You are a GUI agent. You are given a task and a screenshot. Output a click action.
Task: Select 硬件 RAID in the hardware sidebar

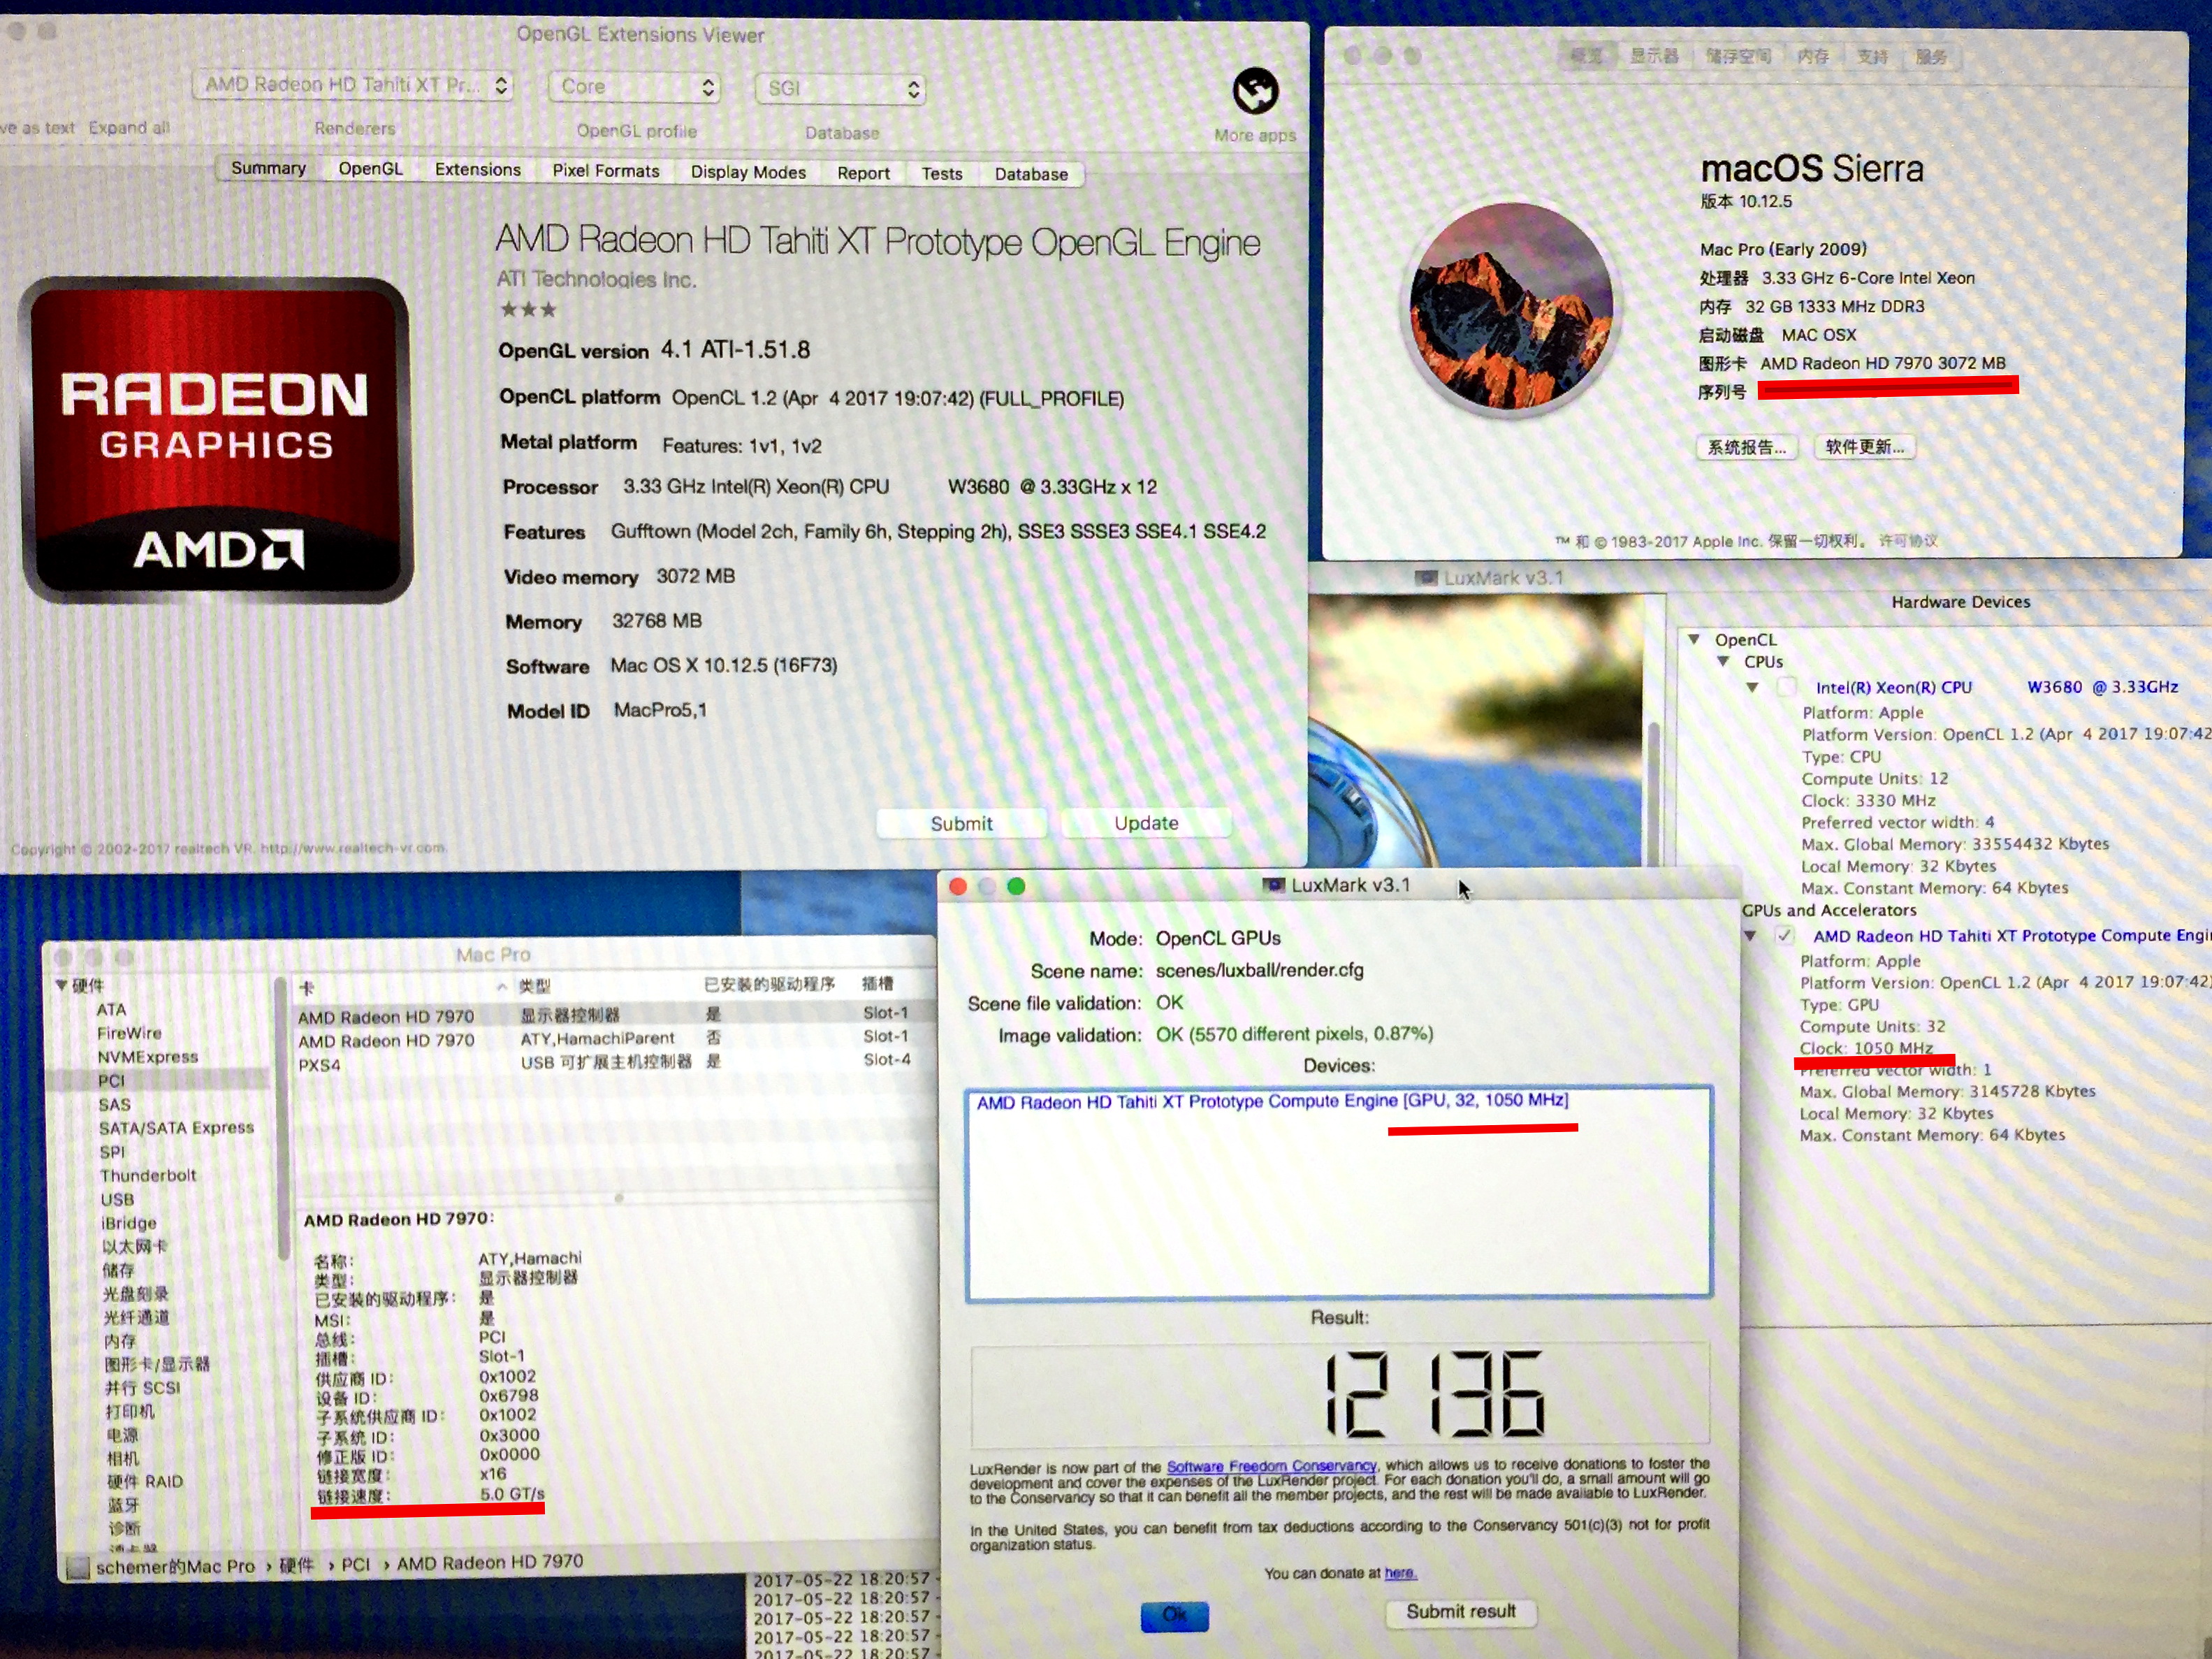(x=145, y=1482)
